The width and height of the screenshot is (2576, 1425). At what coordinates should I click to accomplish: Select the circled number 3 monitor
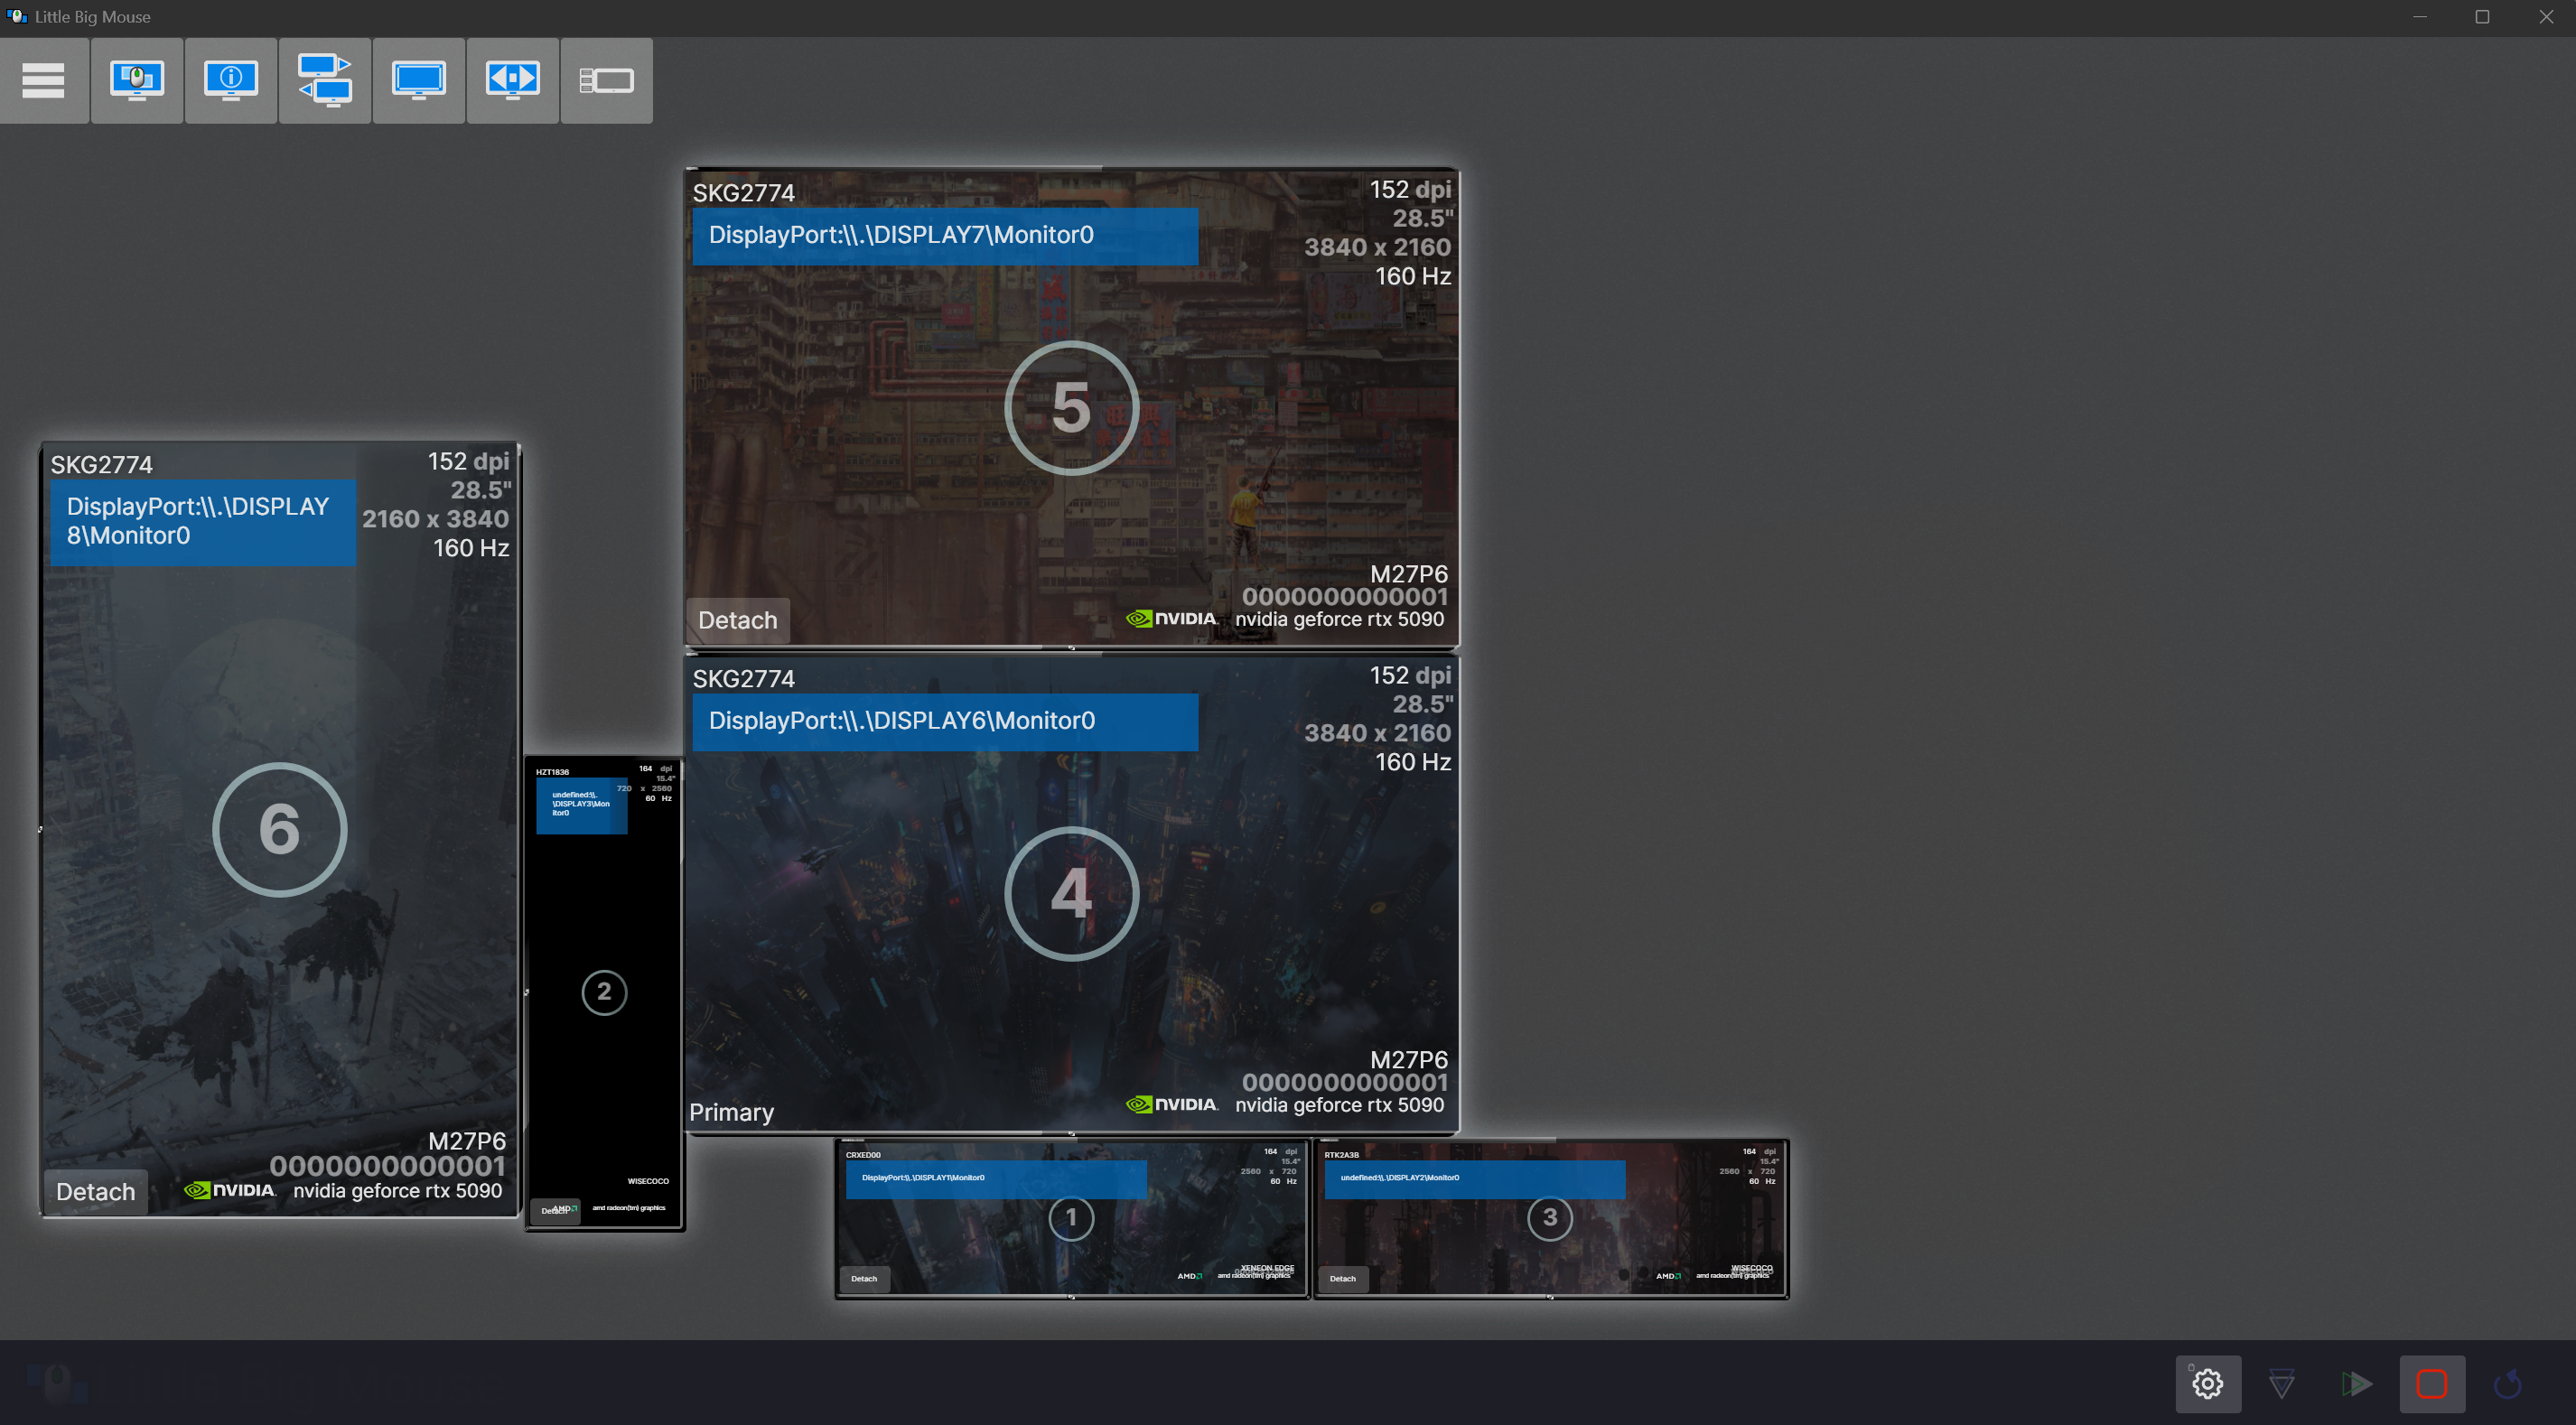[1549, 1217]
